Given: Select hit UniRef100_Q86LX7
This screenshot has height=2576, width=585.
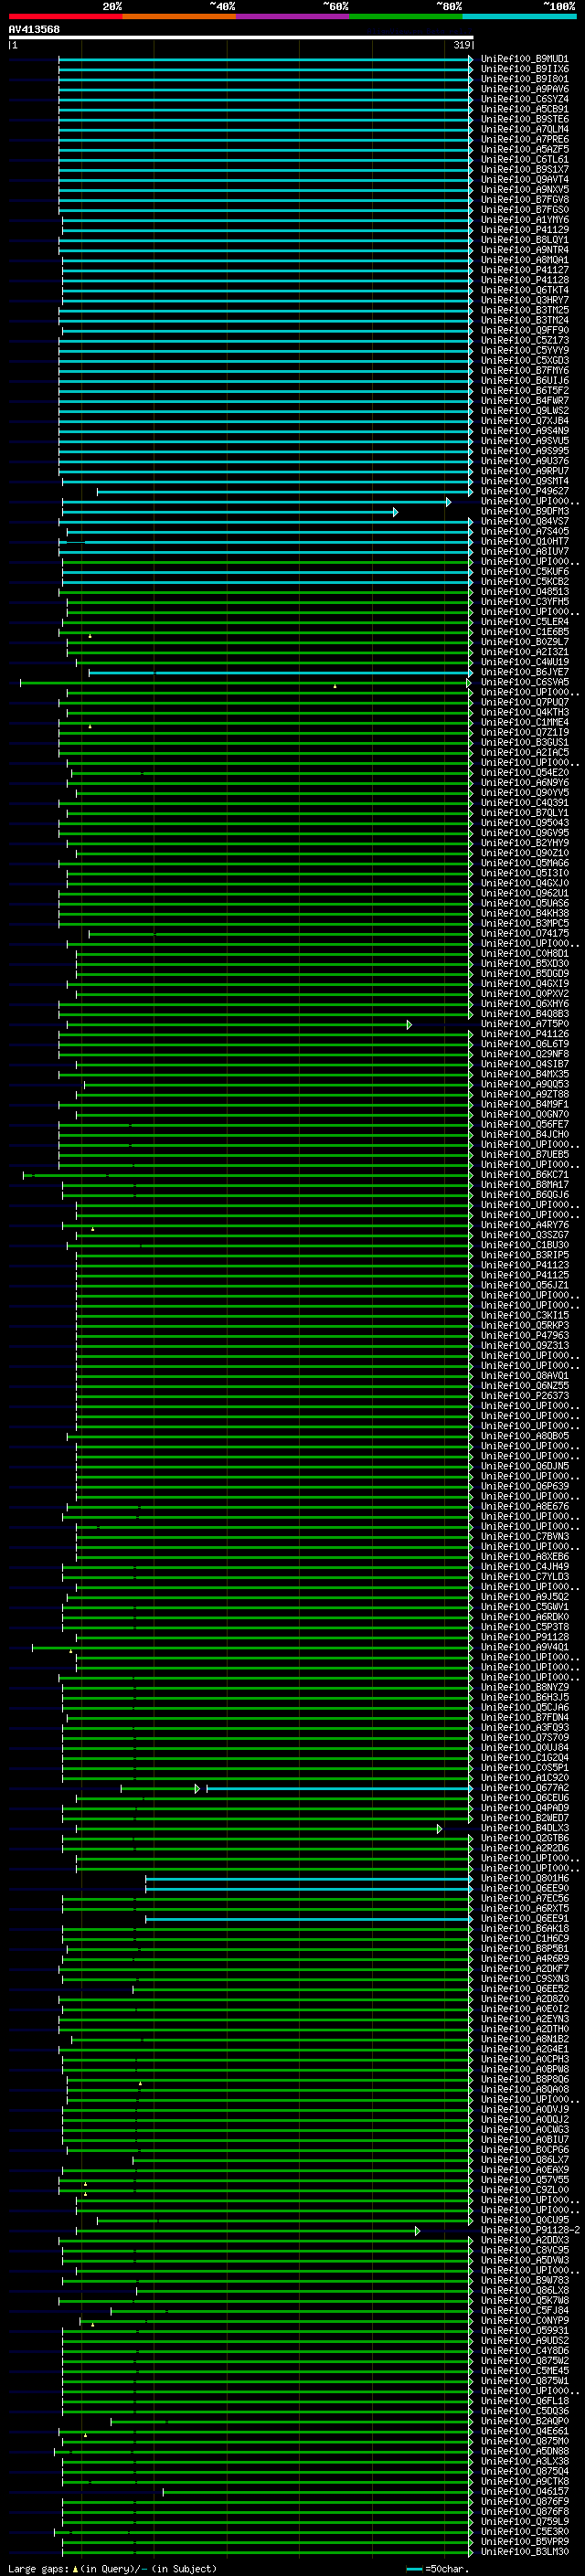Looking at the screenshot, I should point(524,2159).
